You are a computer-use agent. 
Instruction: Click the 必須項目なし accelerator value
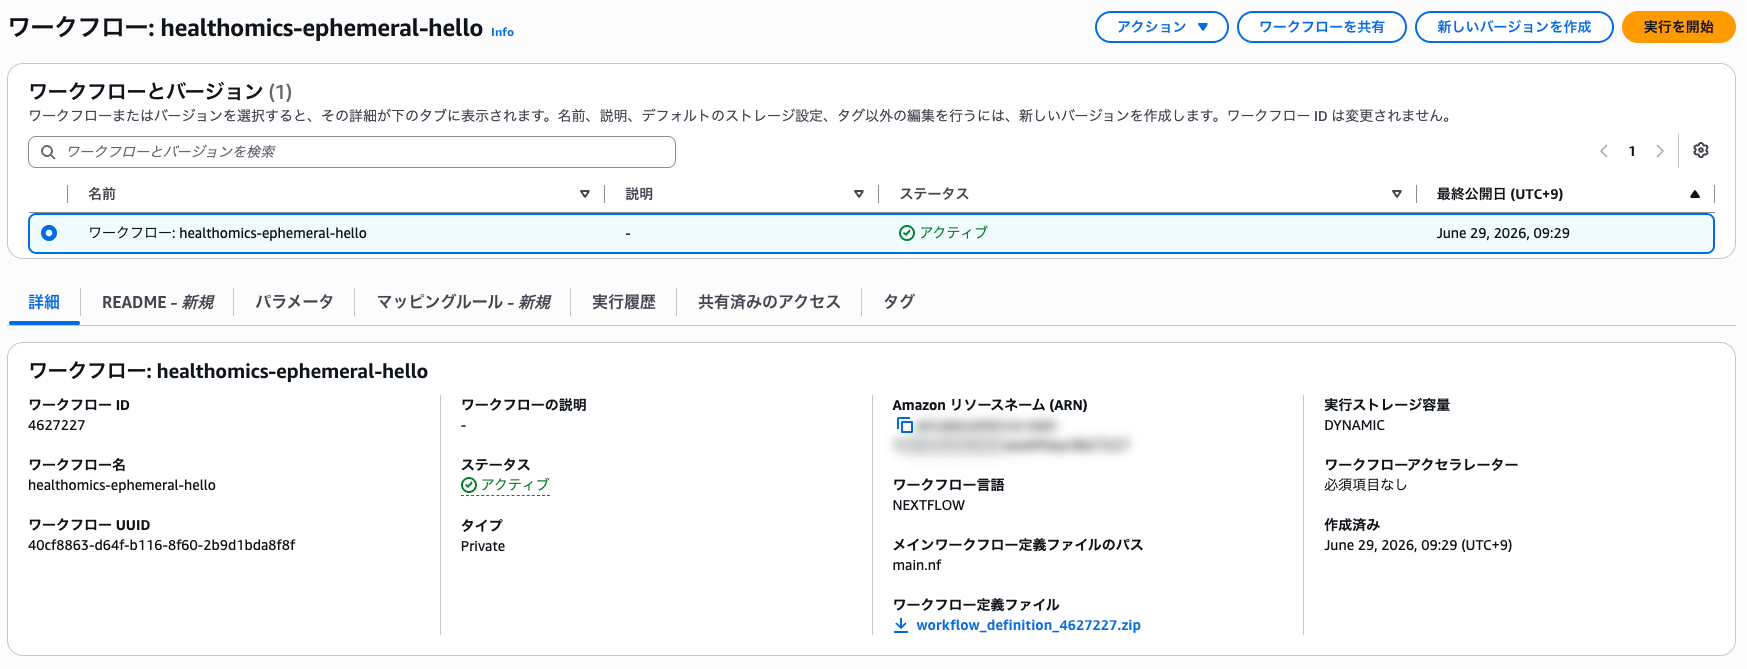click(1366, 485)
